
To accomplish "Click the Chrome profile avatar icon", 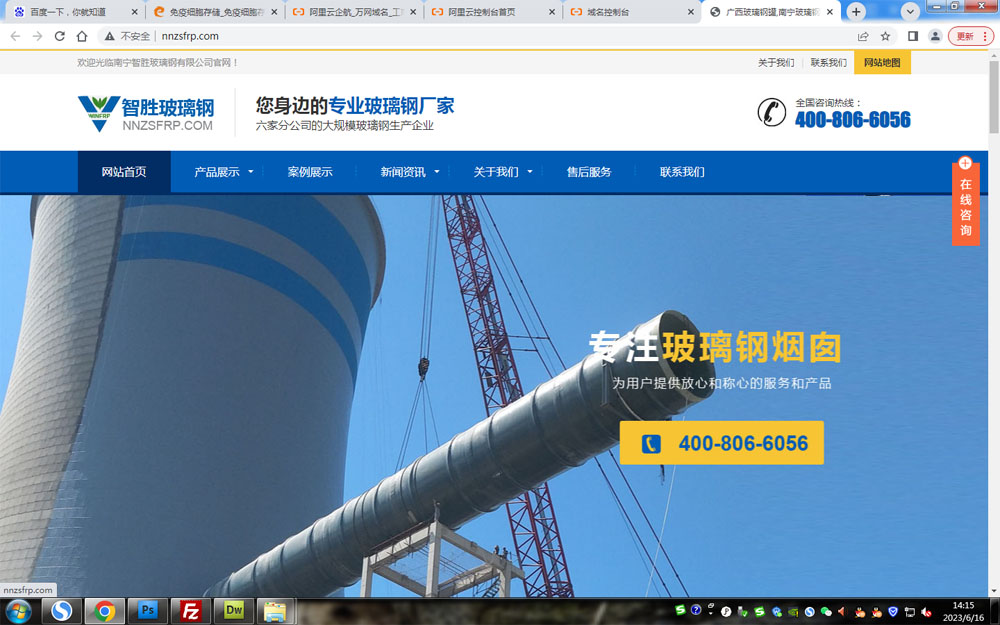I will click(x=935, y=36).
